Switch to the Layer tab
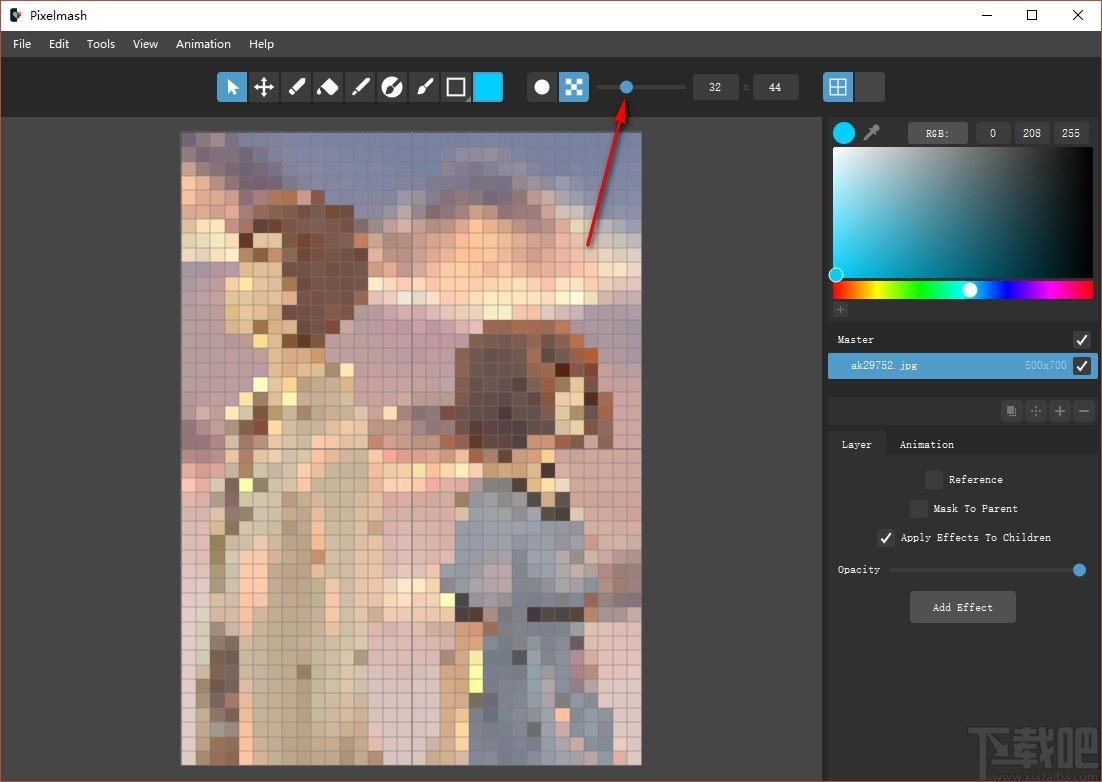This screenshot has width=1102, height=782. click(856, 444)
